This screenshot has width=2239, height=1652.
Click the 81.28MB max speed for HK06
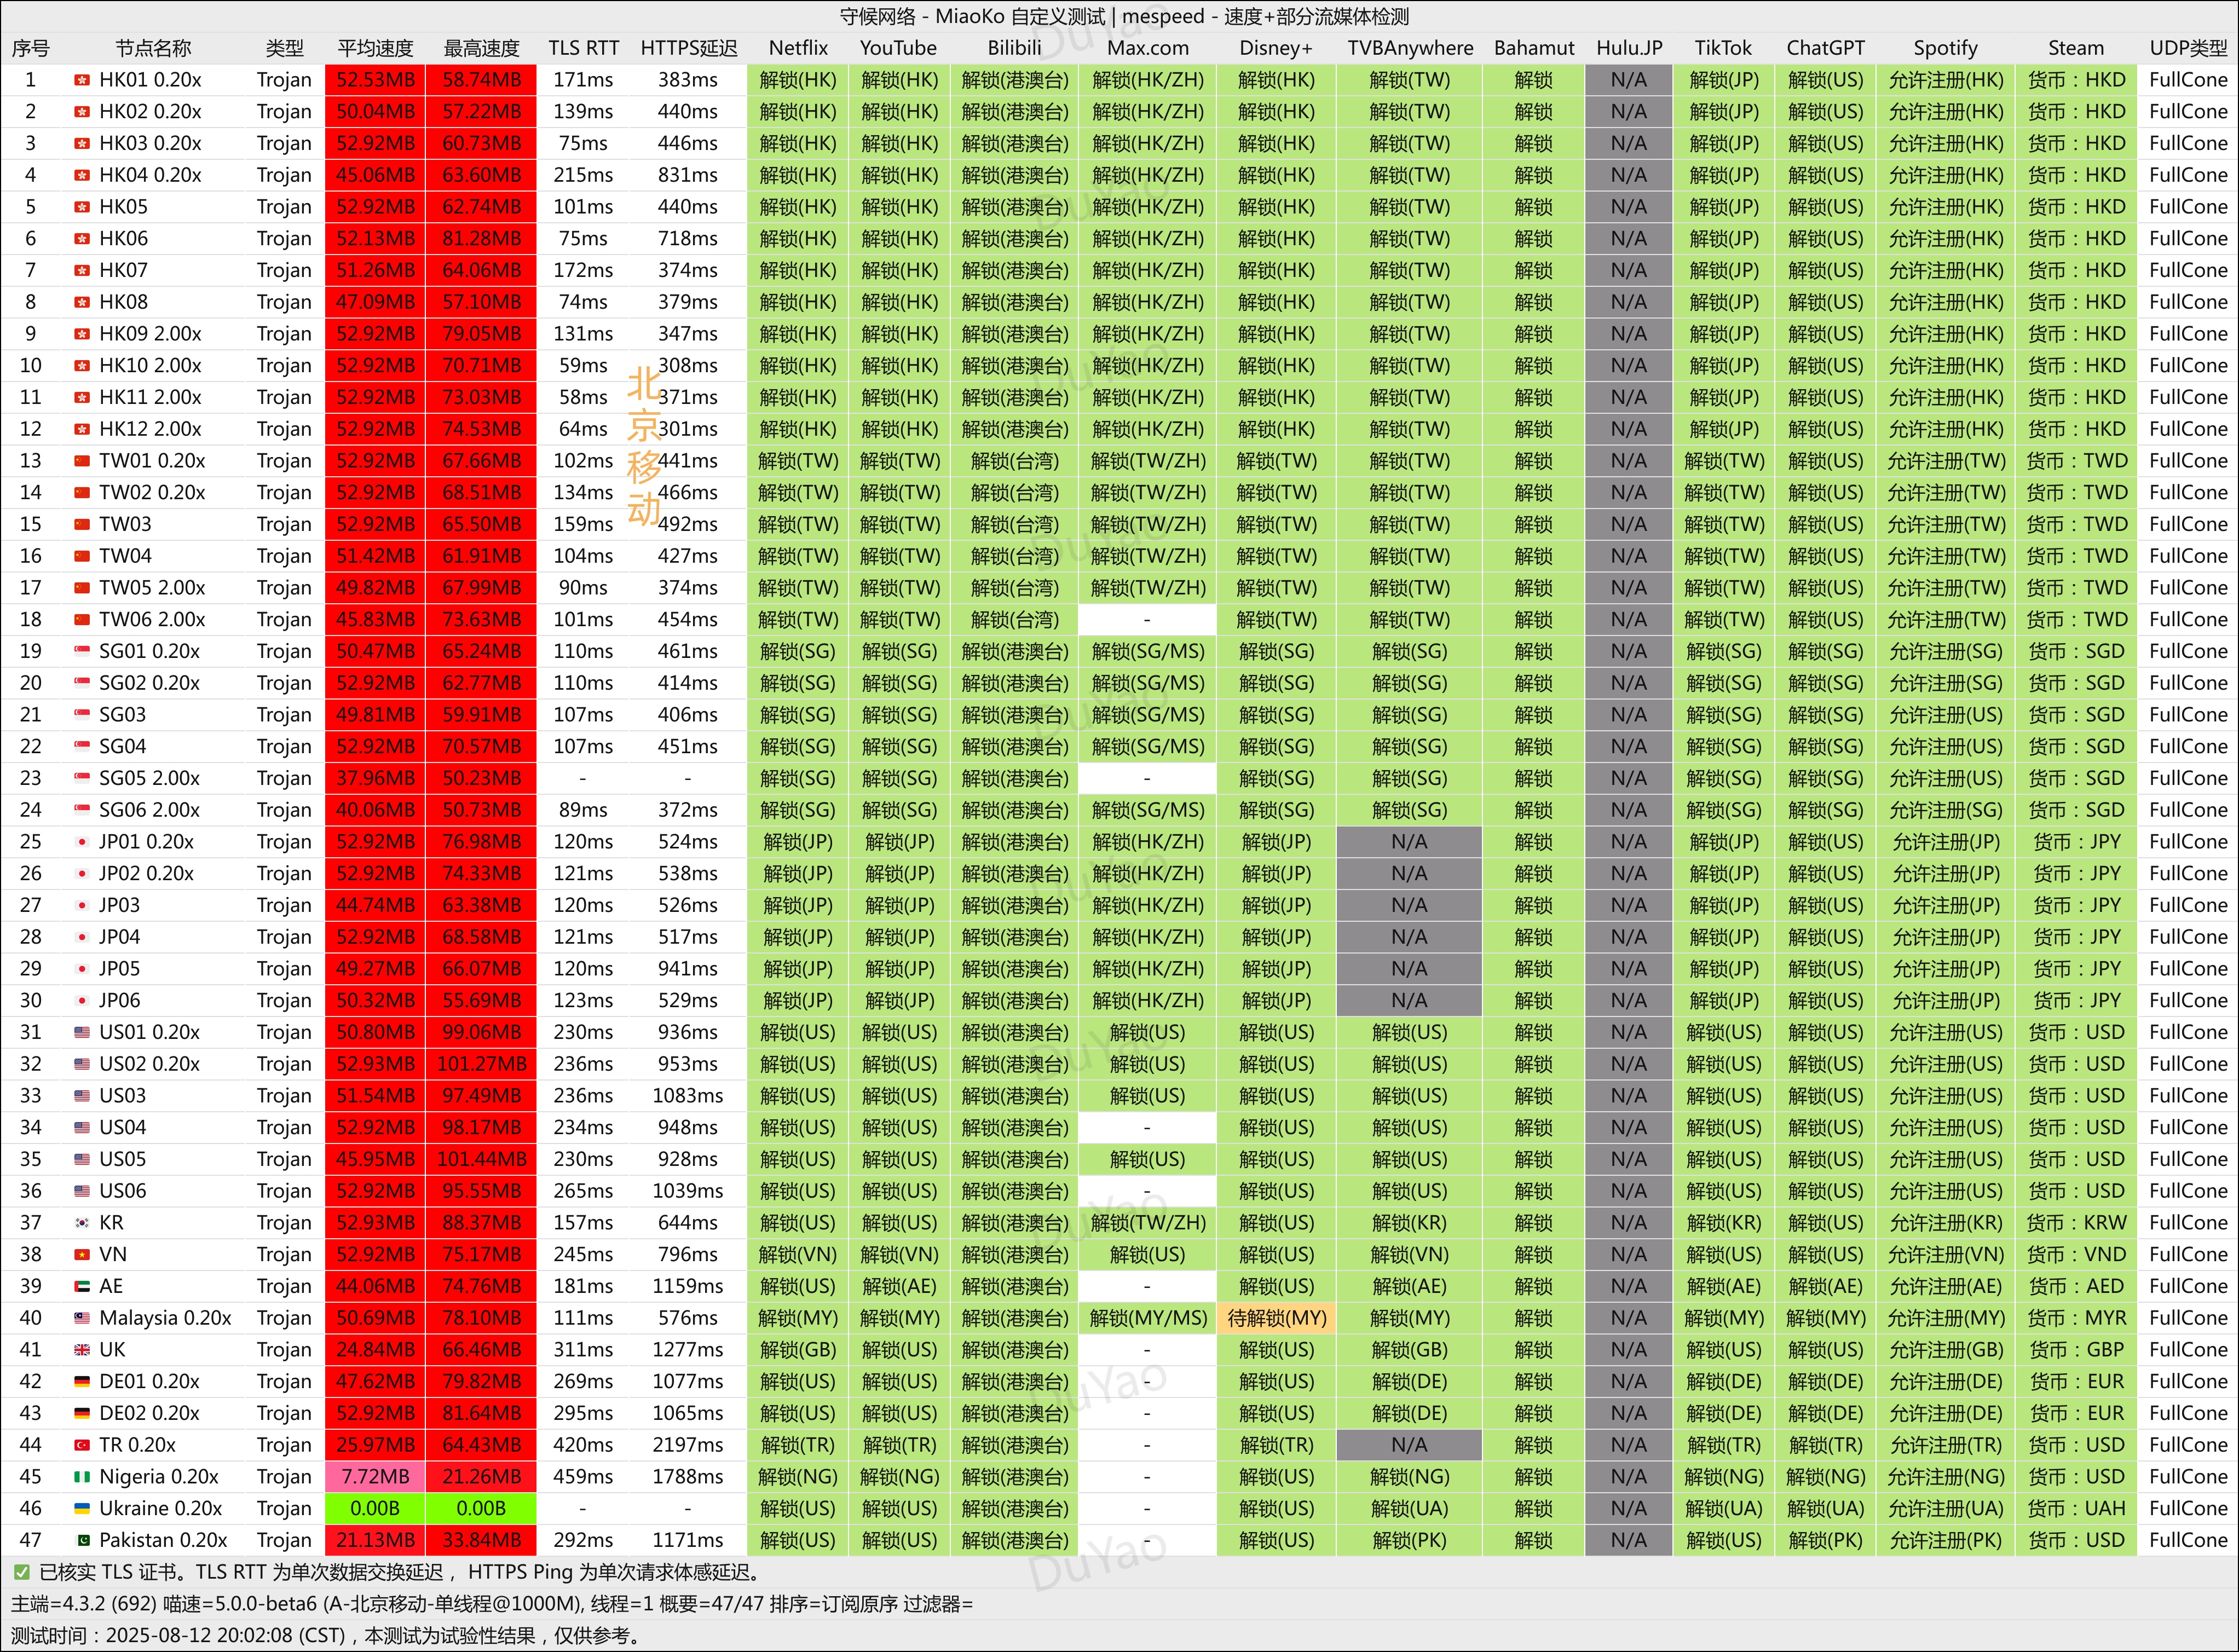(x=481, y=239)
